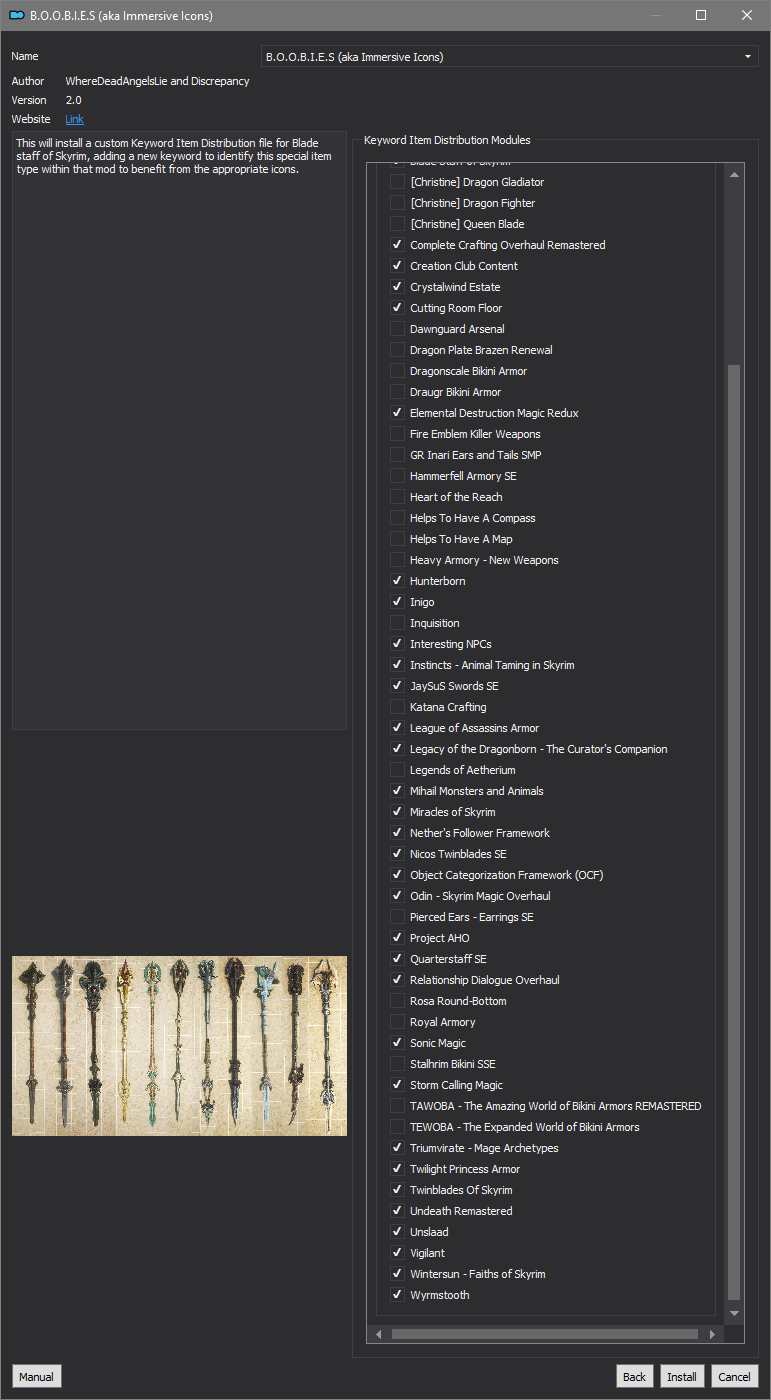Uncheck Storm Calling Magic
Viewport: 771px width, 1400px height.
(x=397, y=1085)
